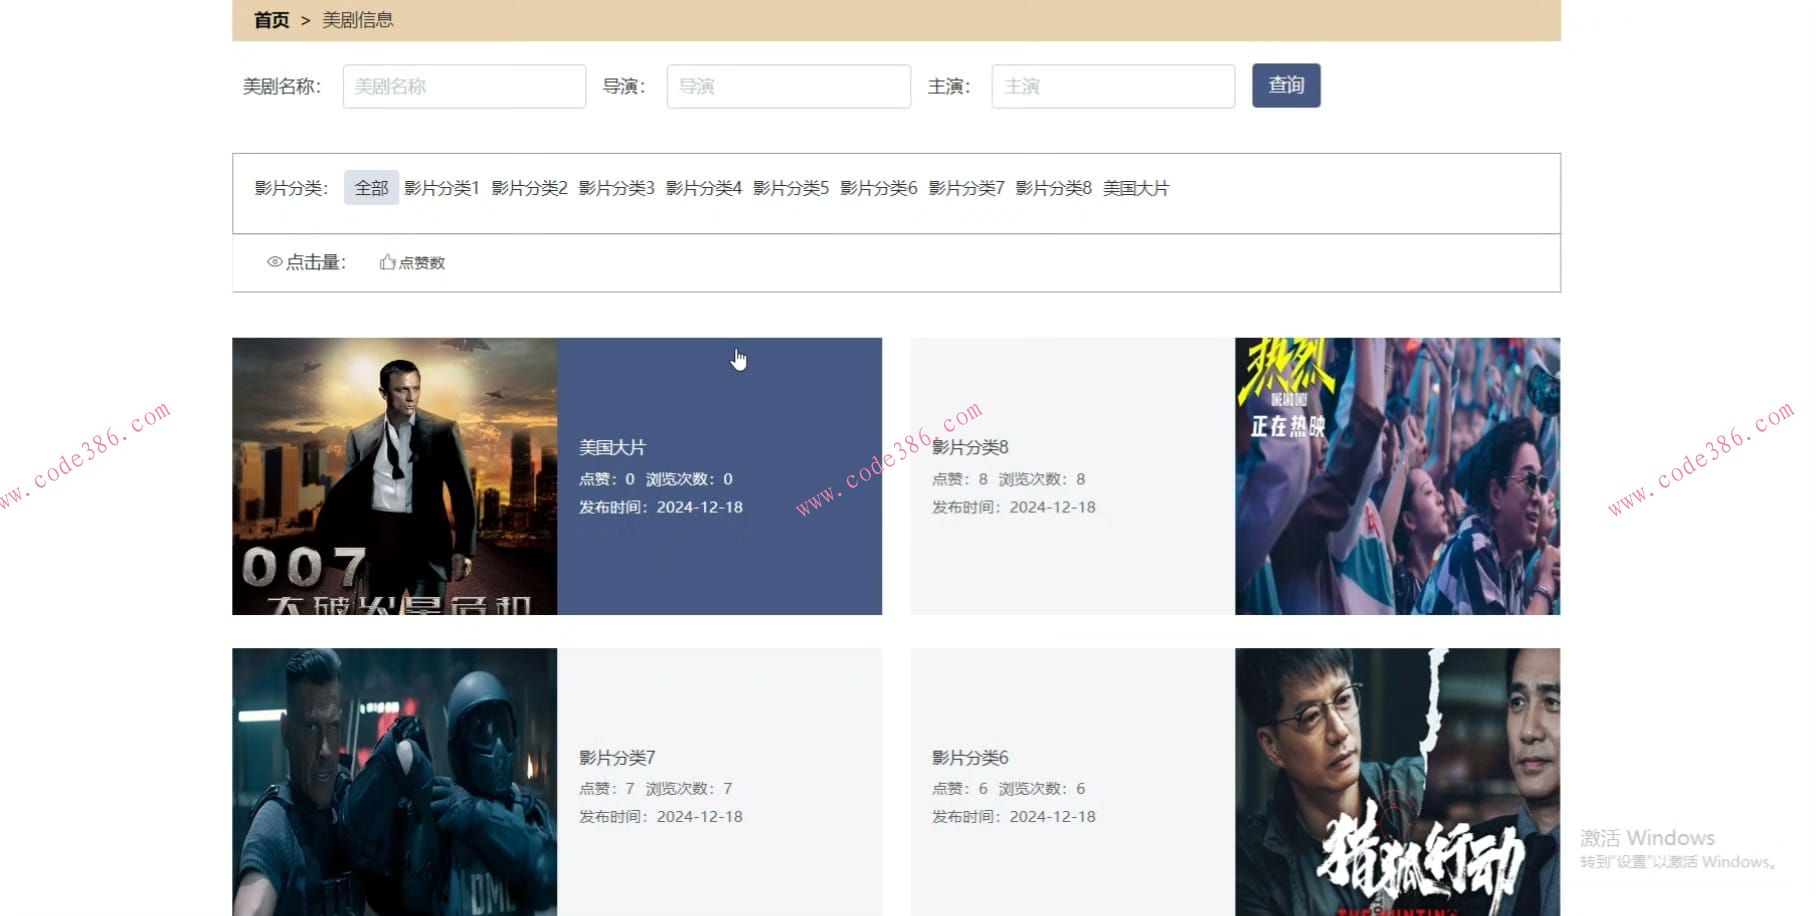Image resolution: width=1816 pixels, height=916 pixels.
Task: Select the 影片分类5 filter
Action: pyautogui.click(x=792, y=186)
